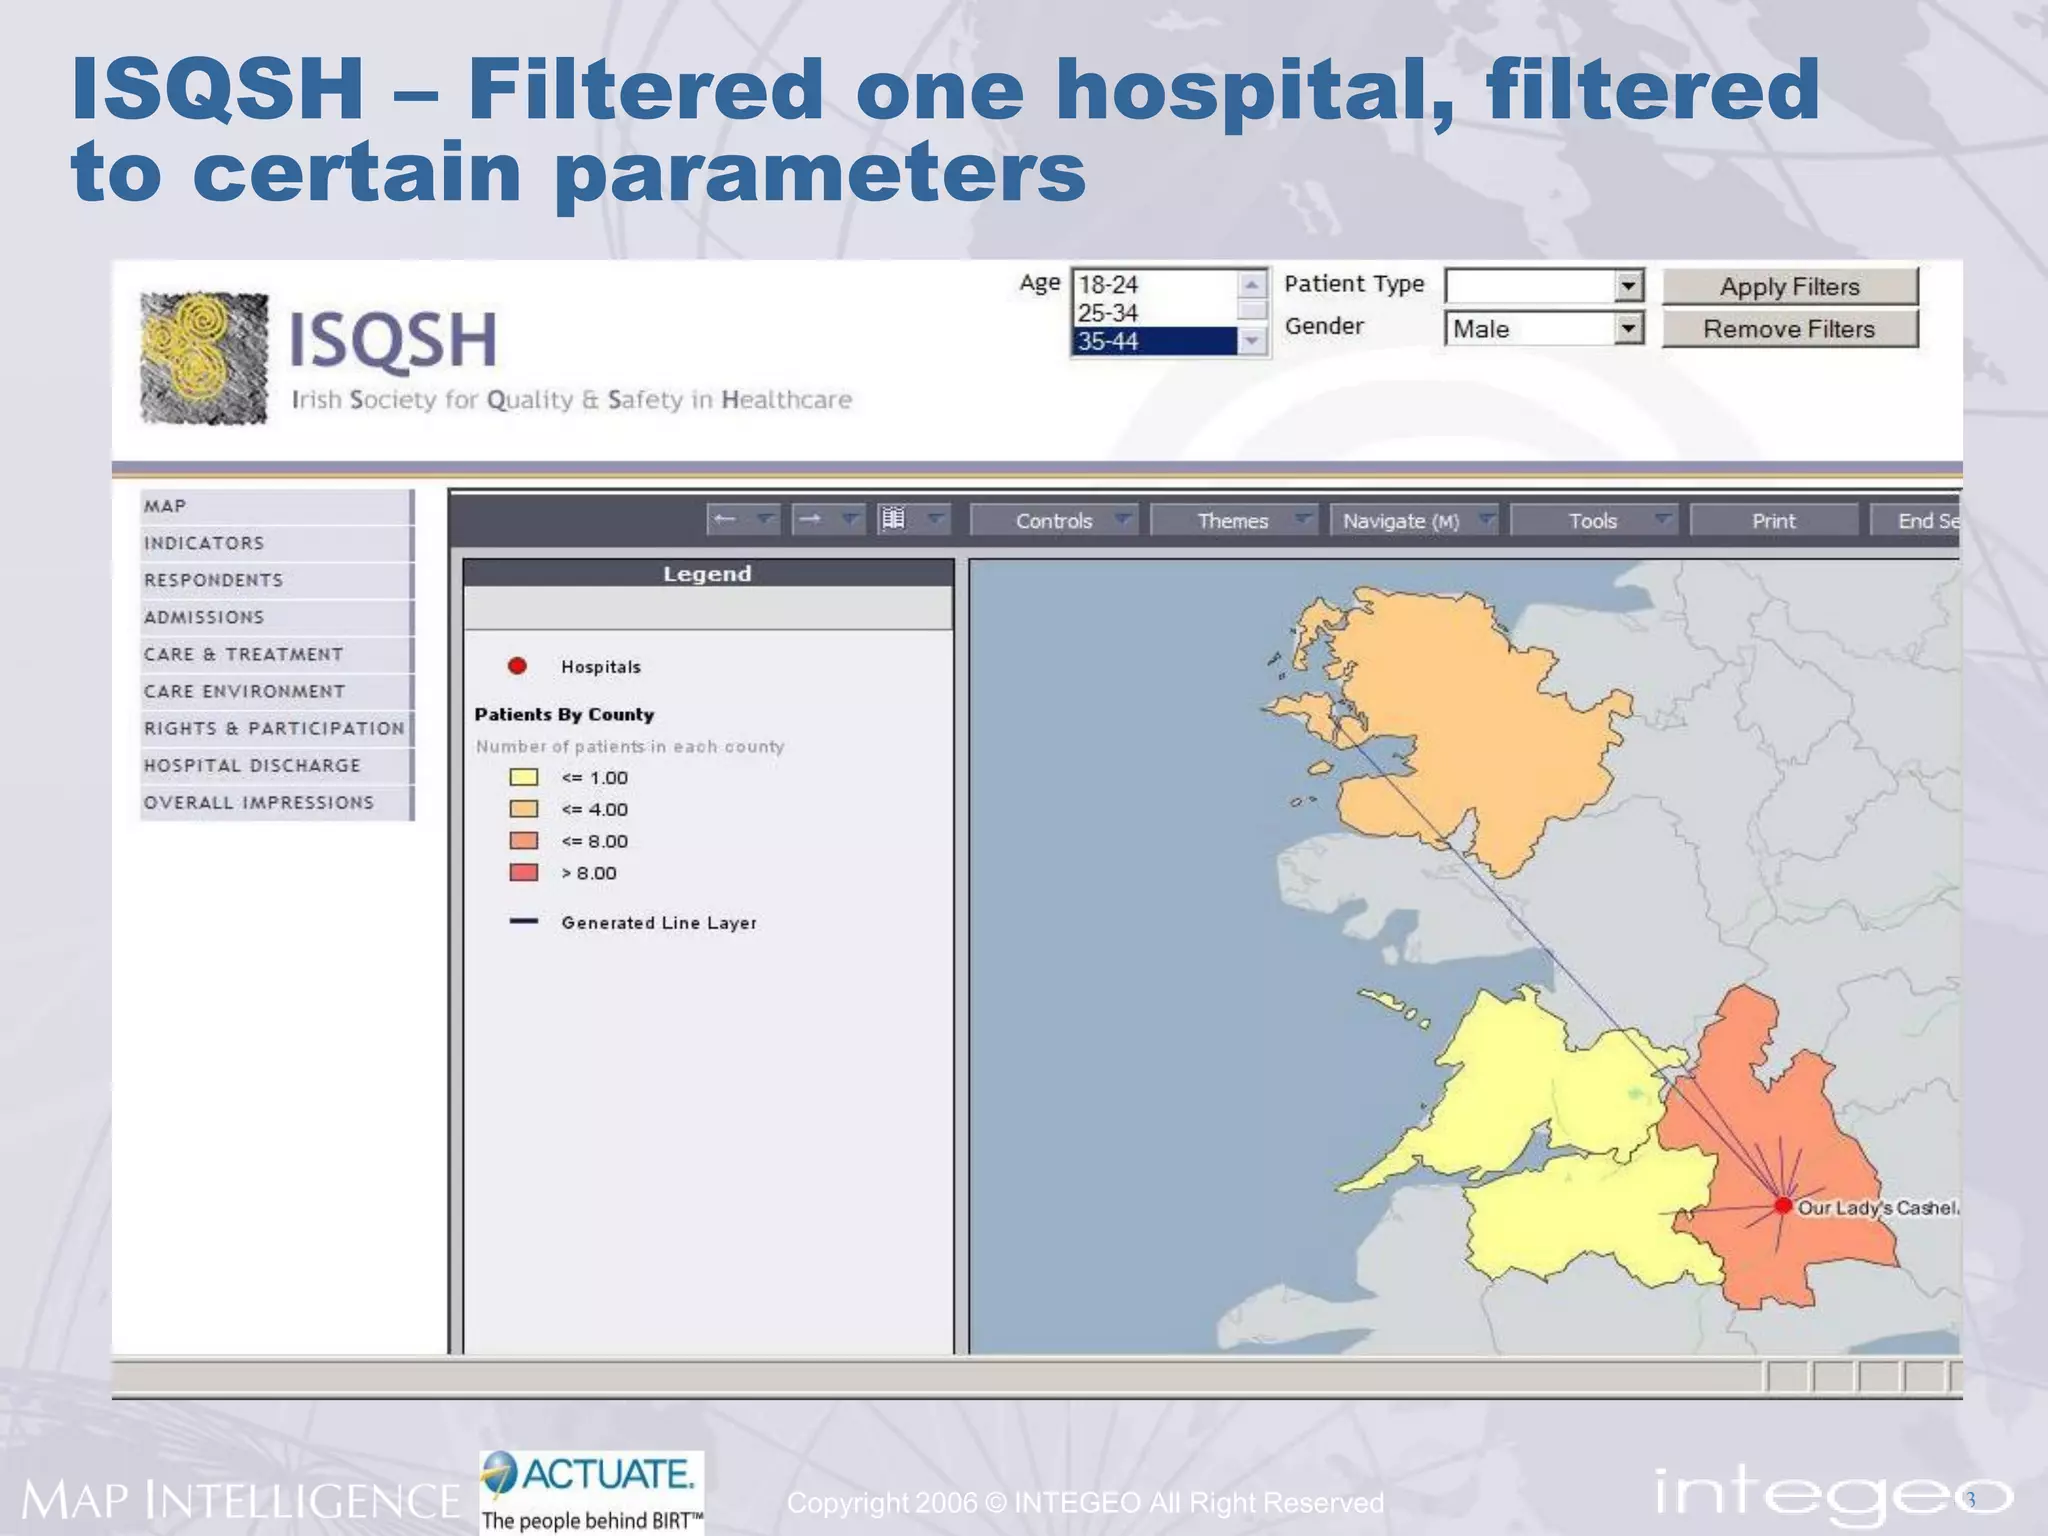Screen dimensions: 2048x1536
Task: Click the back arrow navigation icon
Action: click(725, 520)
